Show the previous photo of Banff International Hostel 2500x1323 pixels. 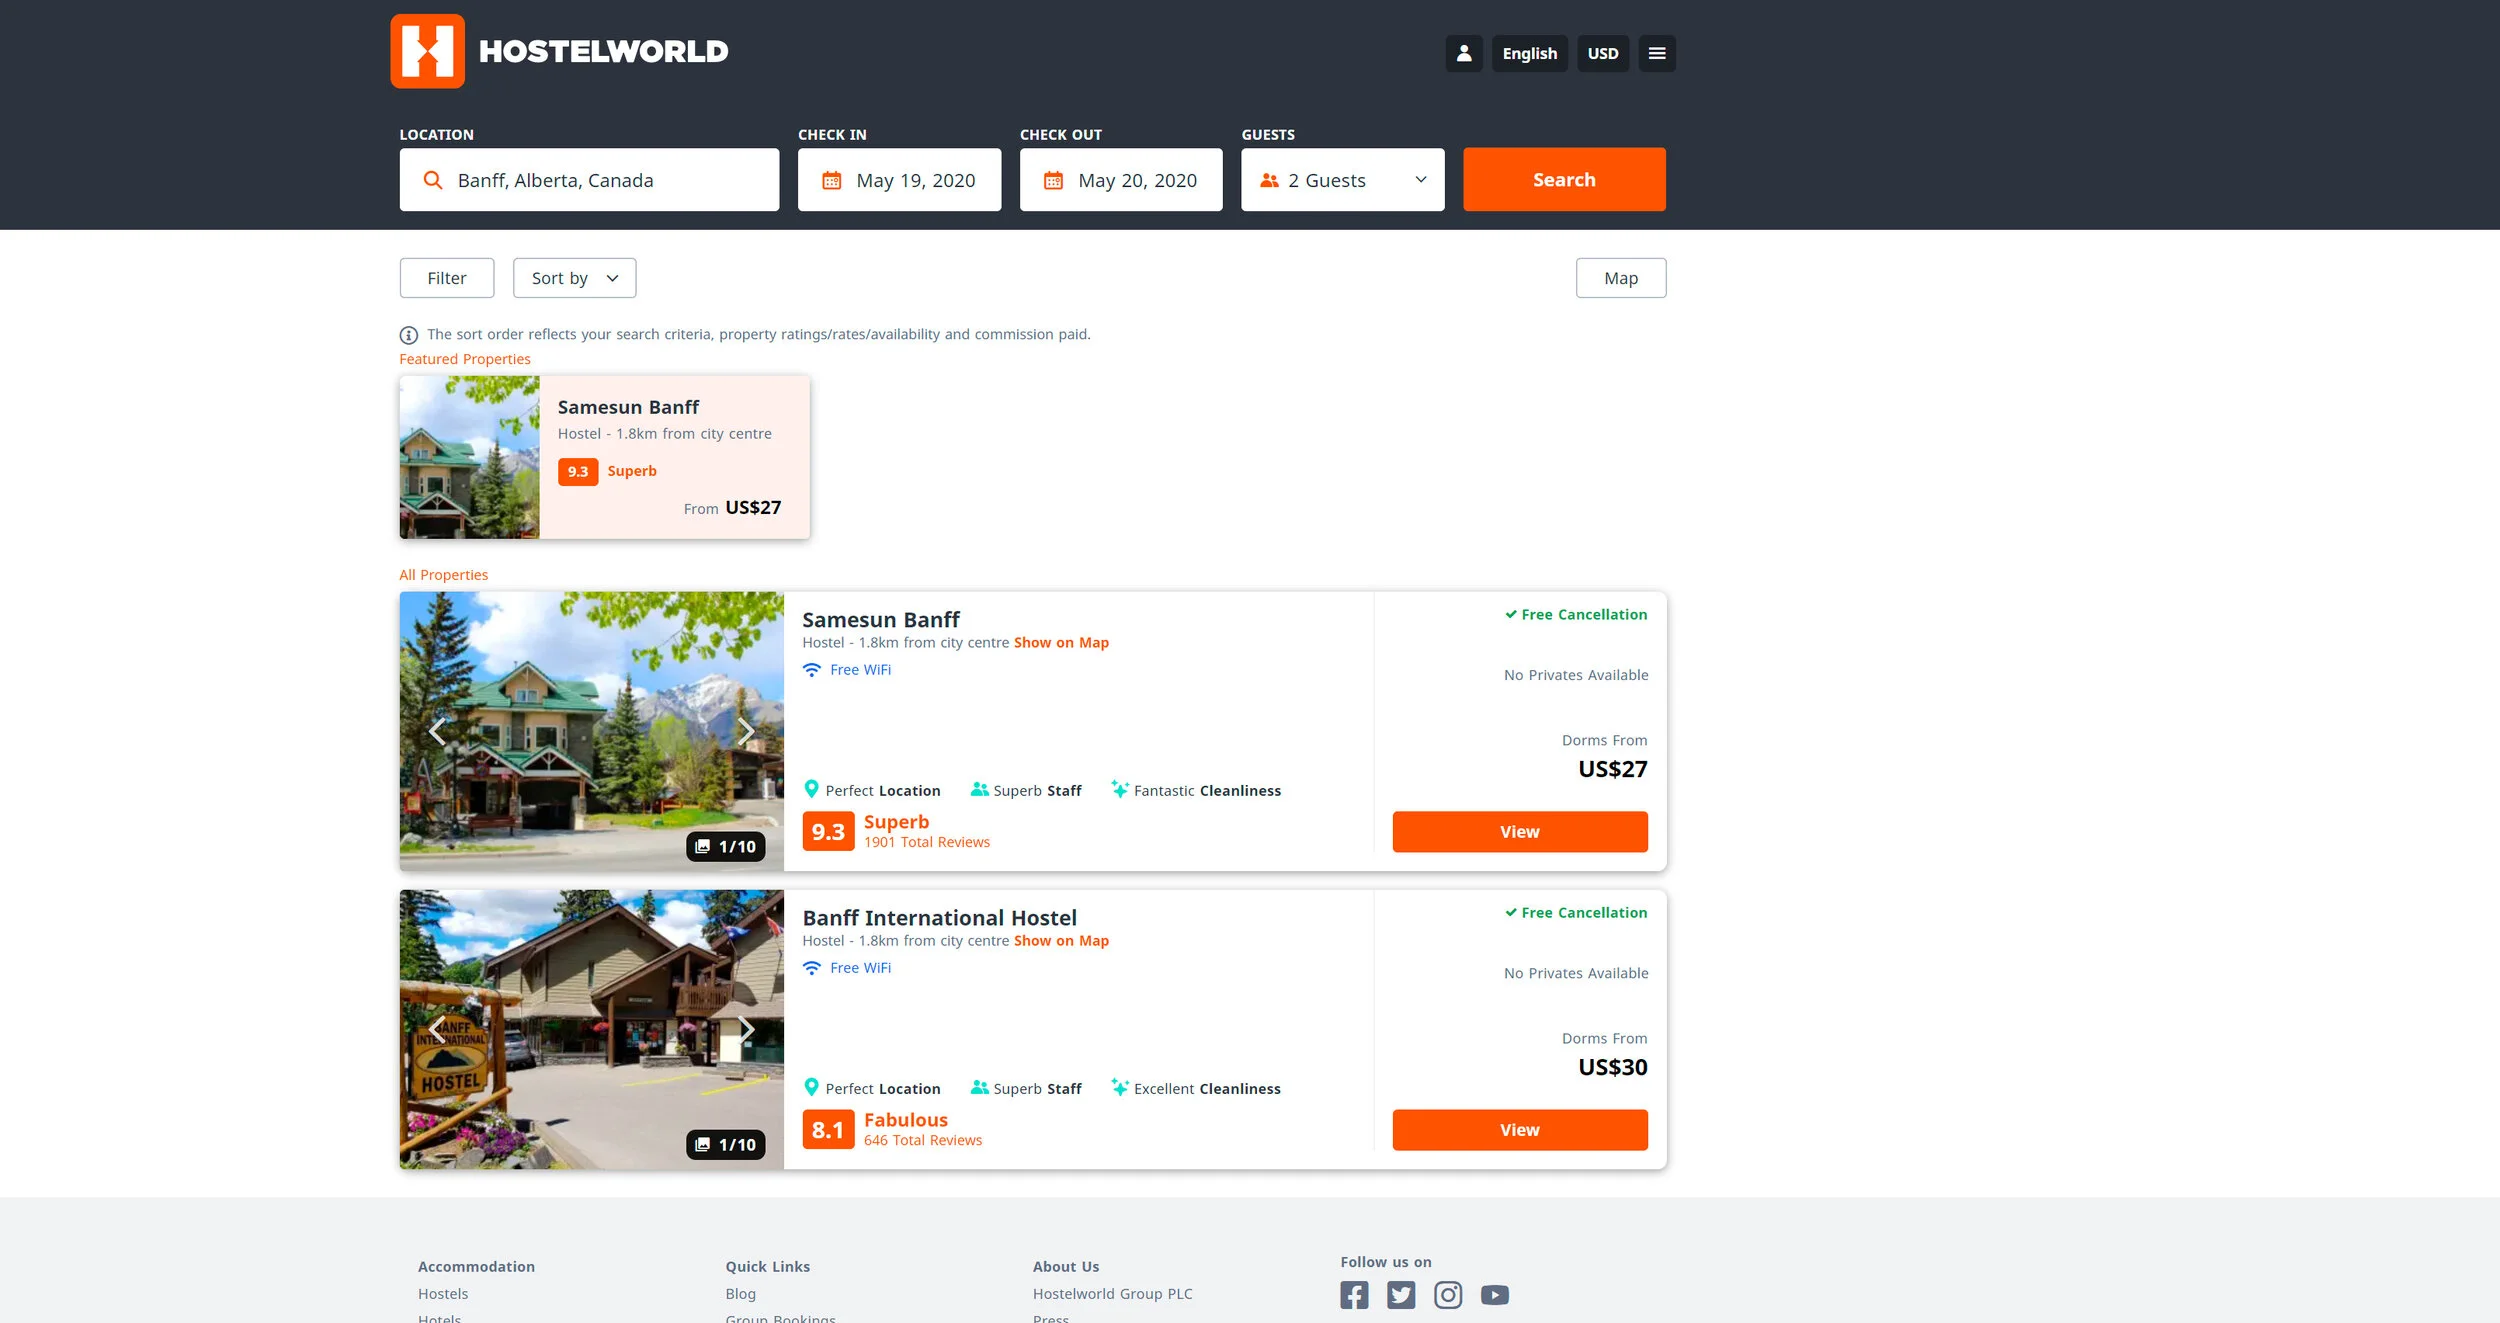pyautogui.click(x=437, y=1029)
